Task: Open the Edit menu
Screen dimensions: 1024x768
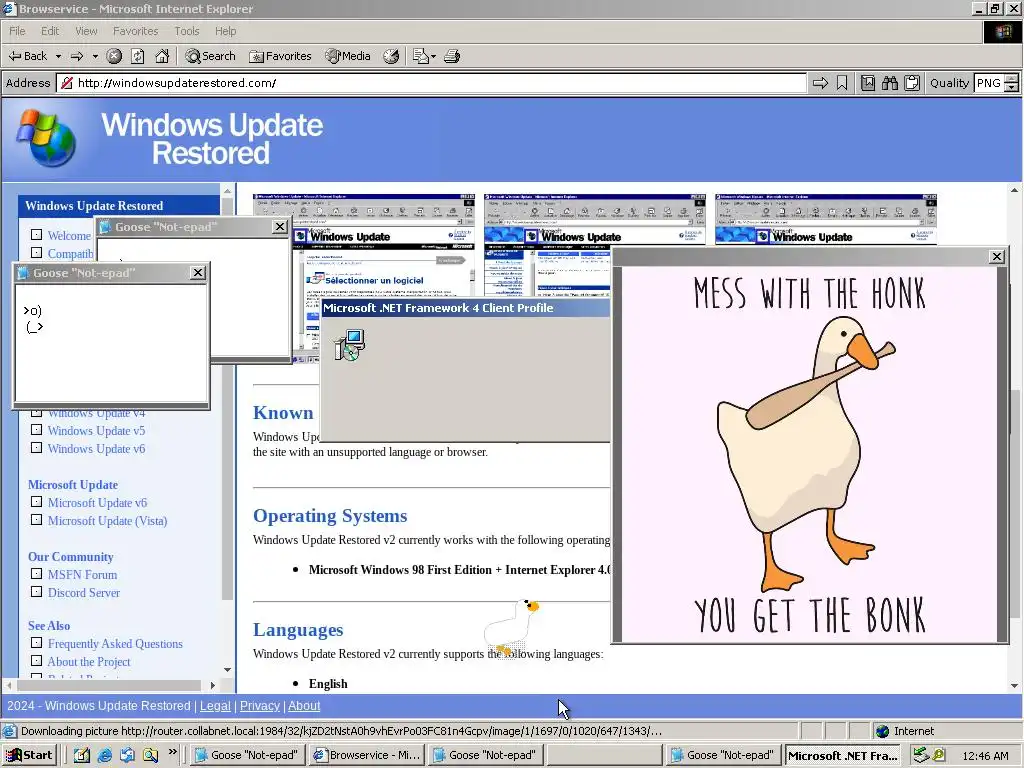Action: [x=50, y=31]
